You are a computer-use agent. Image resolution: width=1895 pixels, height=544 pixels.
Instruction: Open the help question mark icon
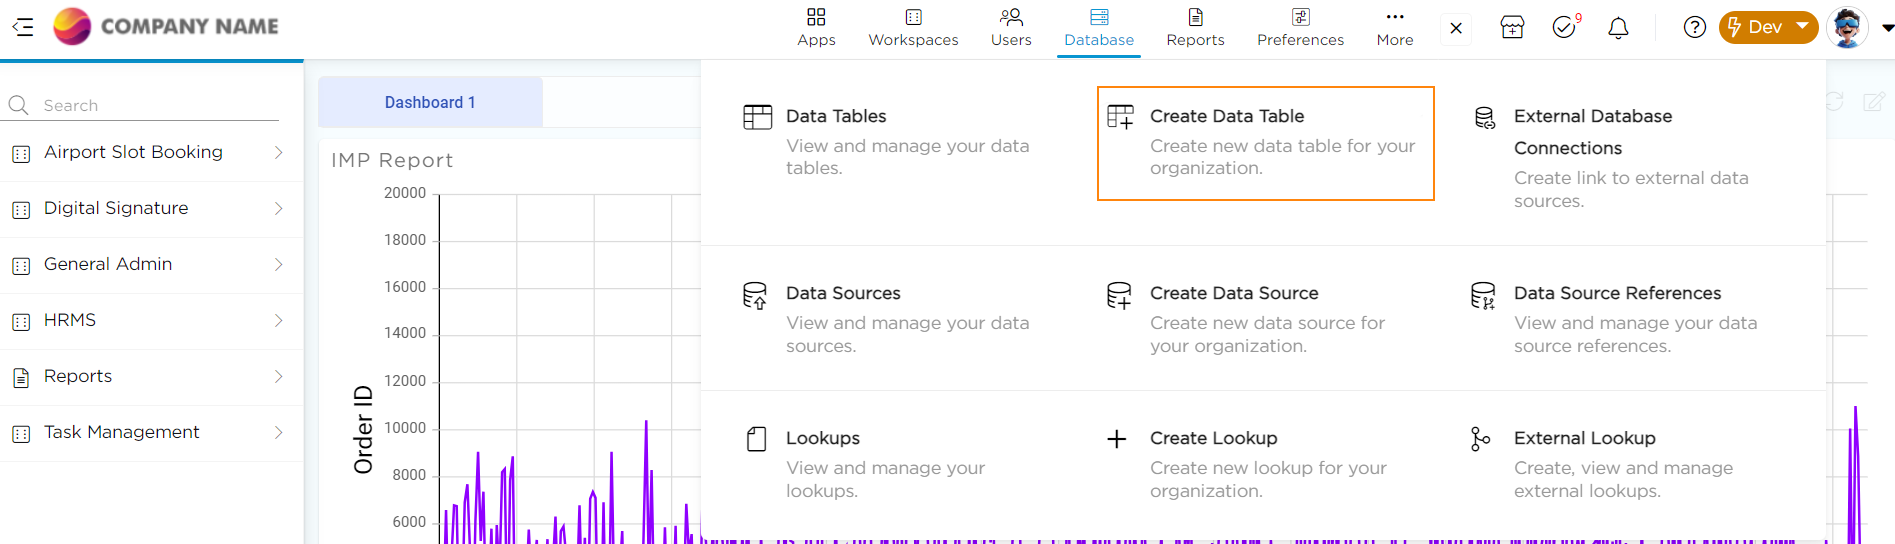click(x=1694, y=27)
